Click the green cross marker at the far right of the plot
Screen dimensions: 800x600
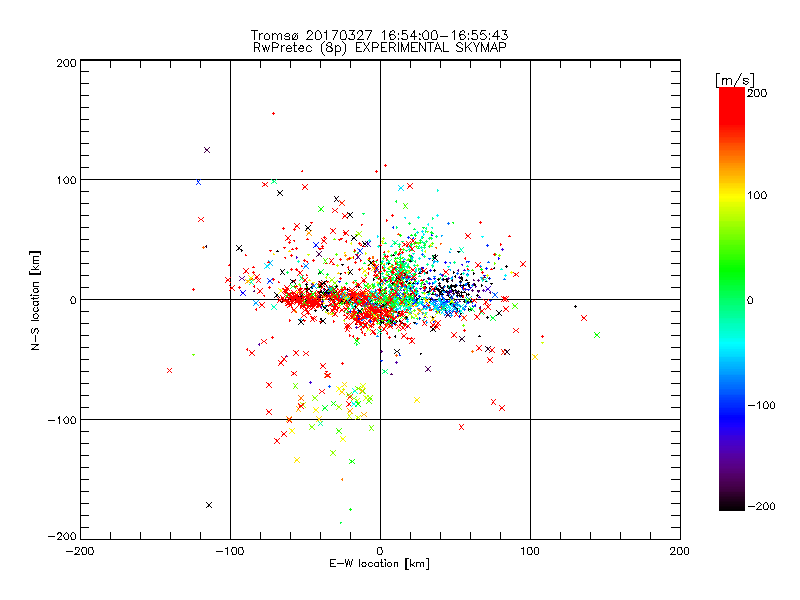[597, 335]
